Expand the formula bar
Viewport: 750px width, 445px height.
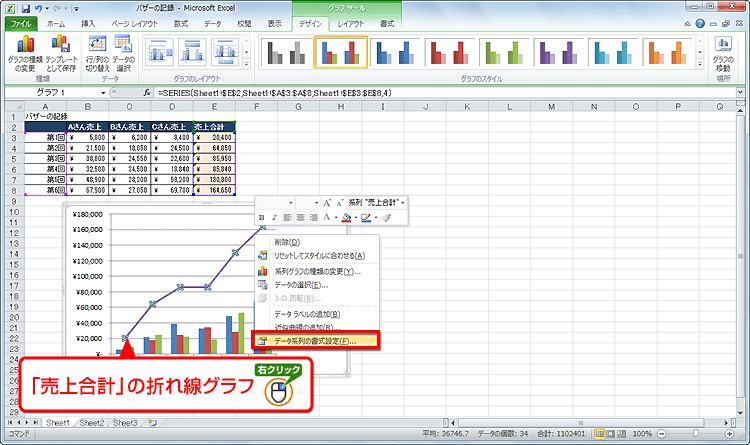(740, 92)
